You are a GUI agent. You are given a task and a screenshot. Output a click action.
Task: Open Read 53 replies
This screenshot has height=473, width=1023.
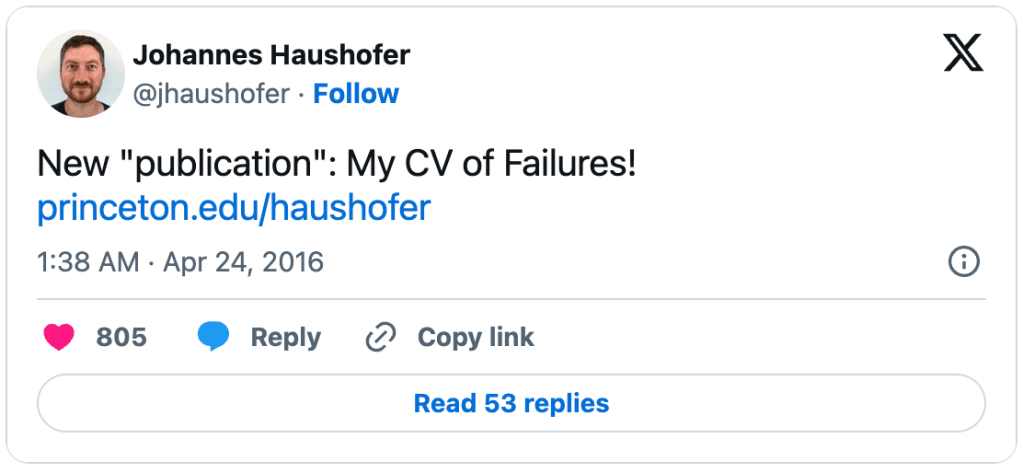pos(511,403)
